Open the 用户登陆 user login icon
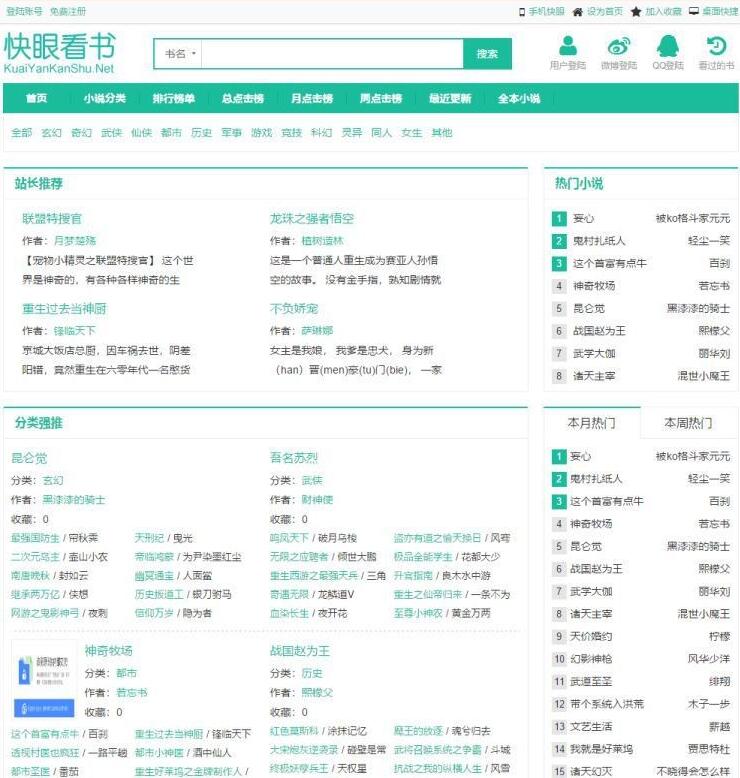 568,46
